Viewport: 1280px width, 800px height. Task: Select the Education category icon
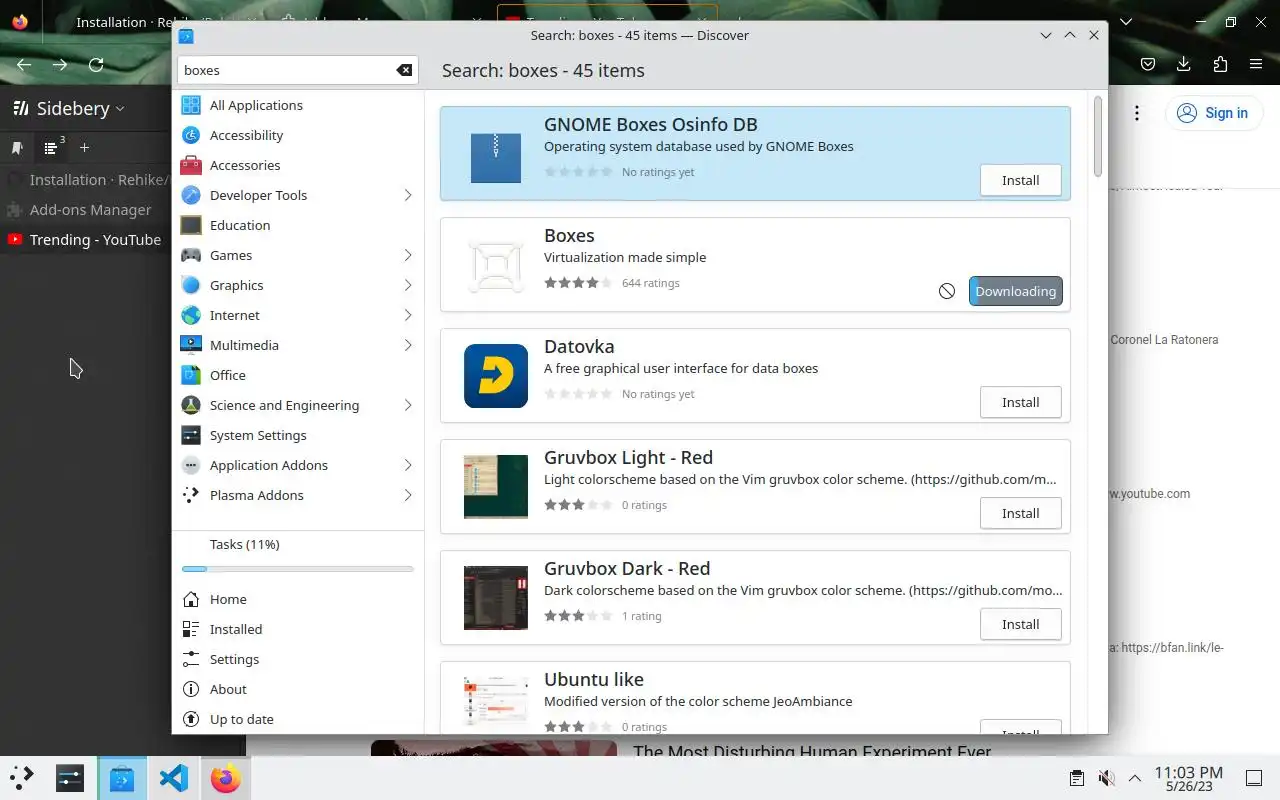click(191, 225)
